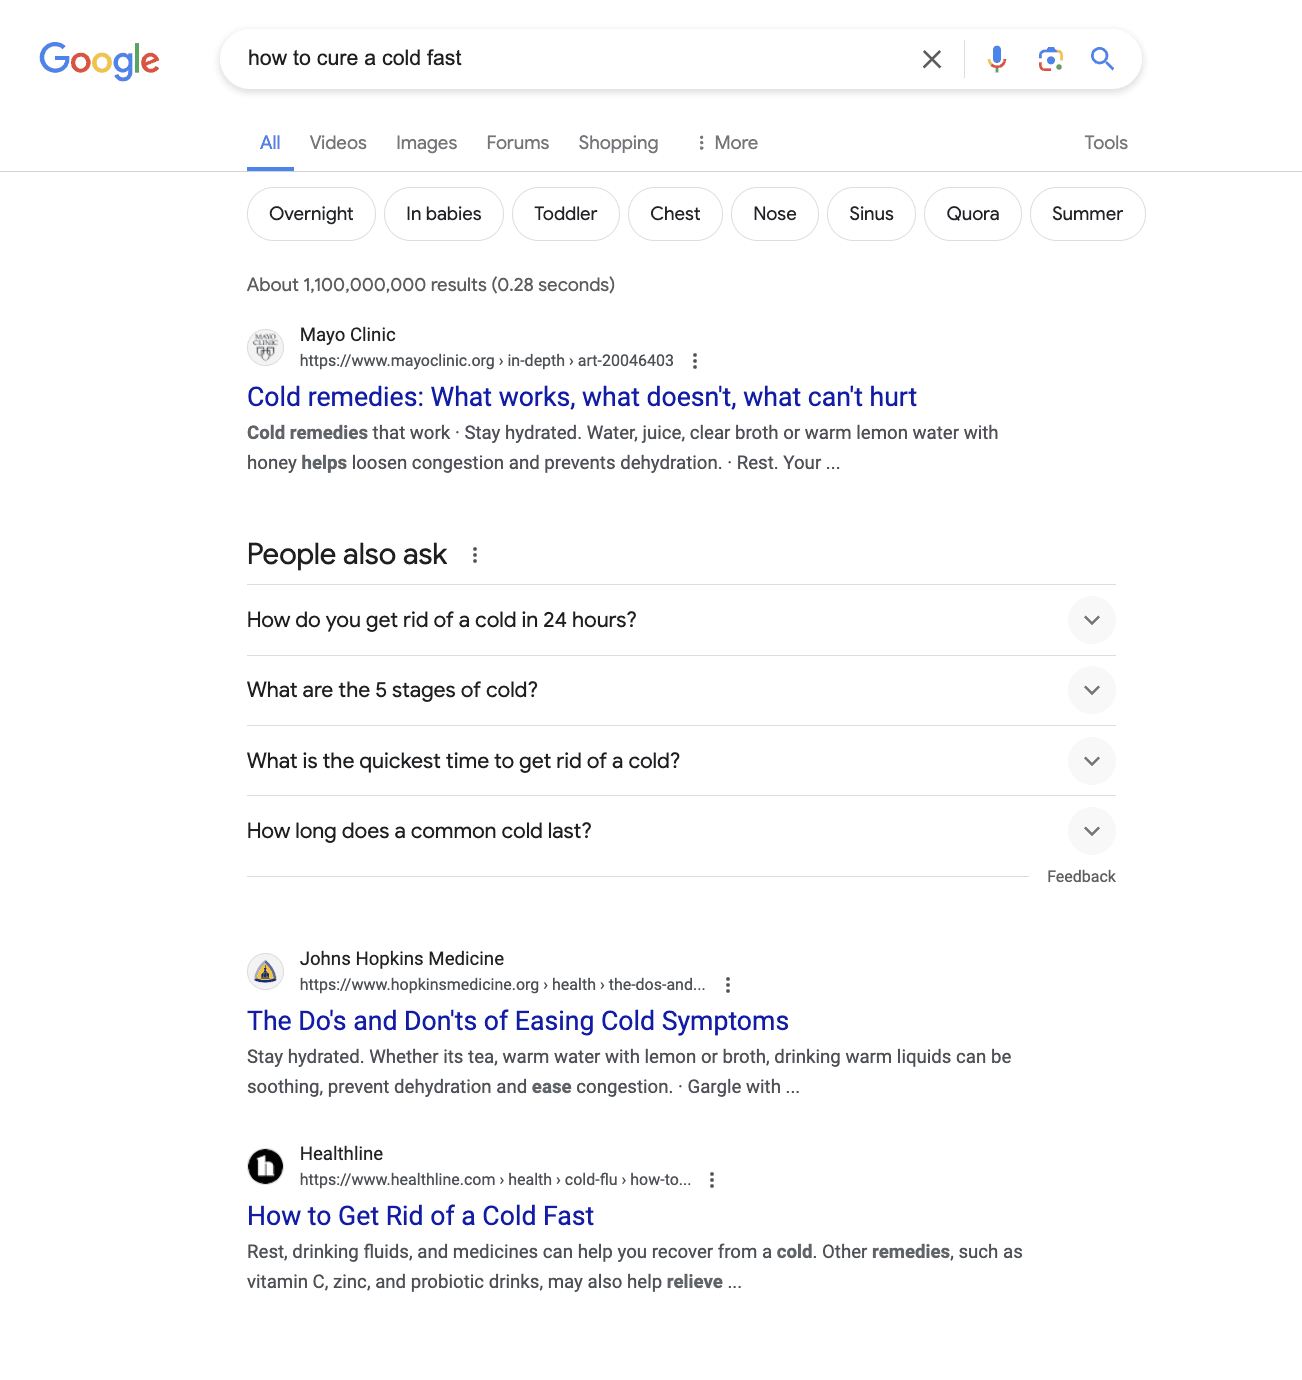Open Google Lens image search
The width and height of the screenshot is (1302, 1380).
coord(1050,59)
